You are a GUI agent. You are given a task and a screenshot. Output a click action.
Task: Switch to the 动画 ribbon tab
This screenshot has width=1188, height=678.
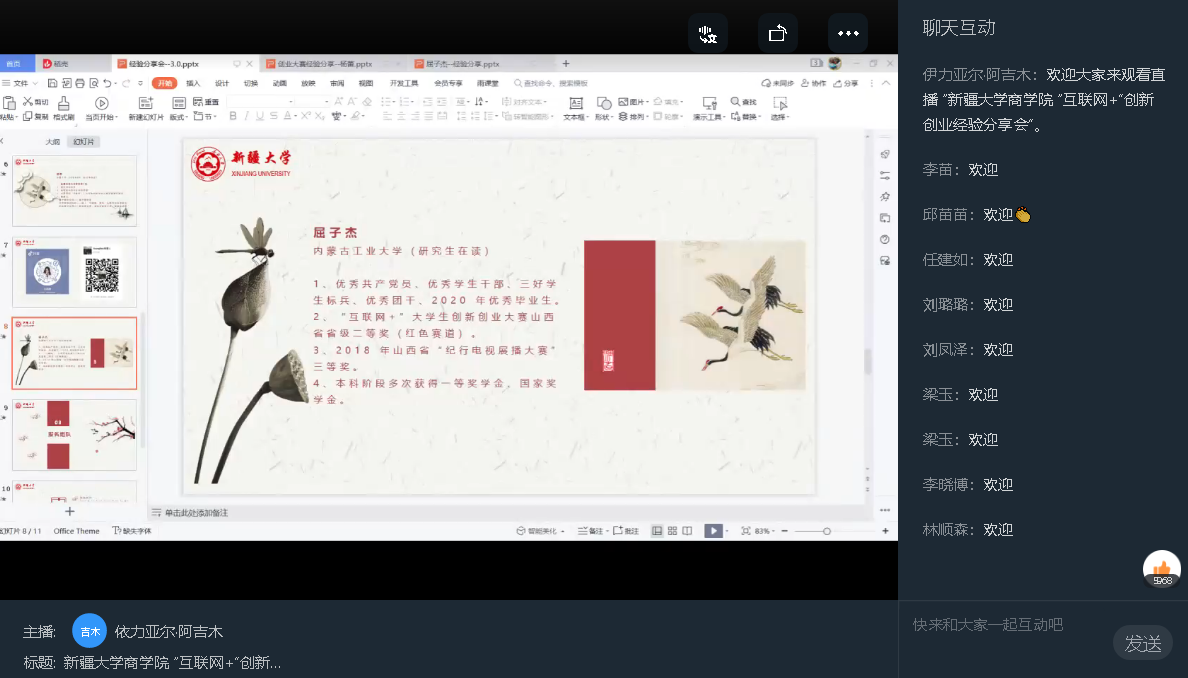click(x=280, y=83)
